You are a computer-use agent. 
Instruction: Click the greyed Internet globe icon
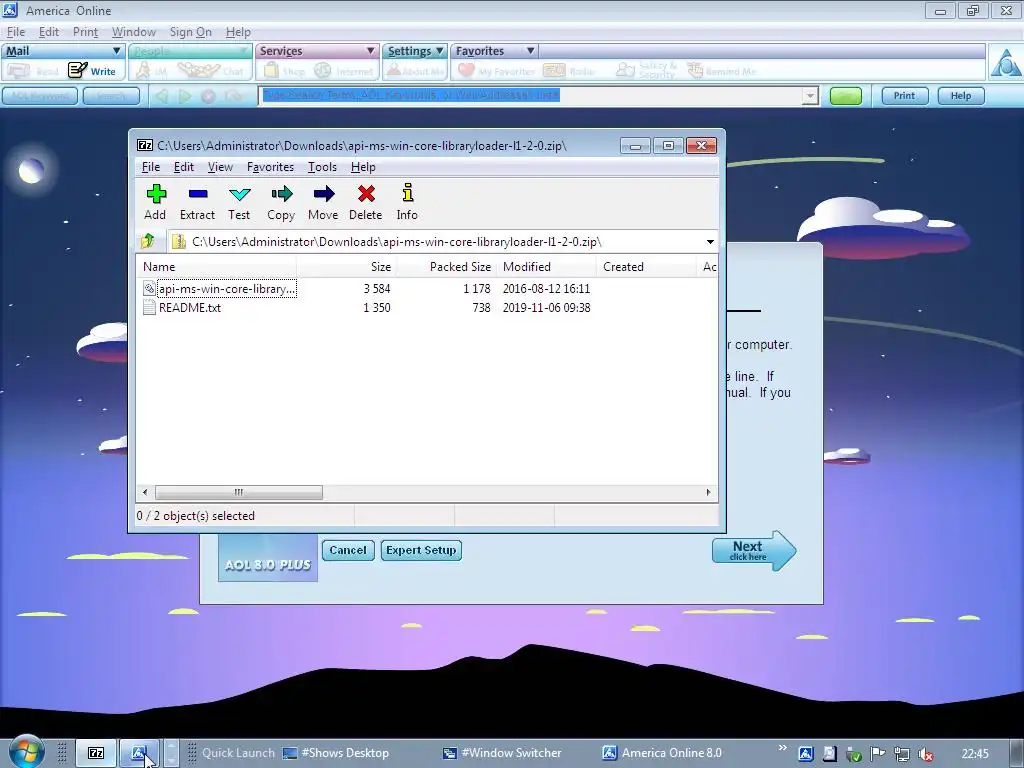click(343, 71)
